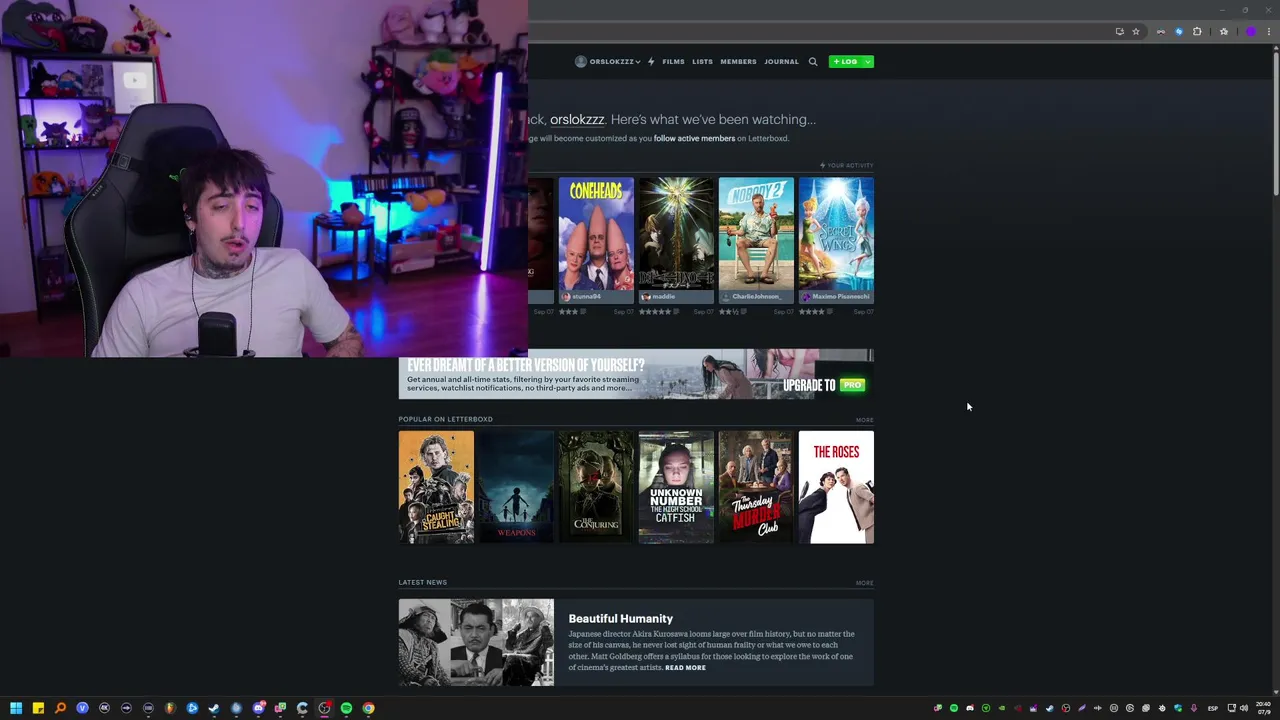The height and width of the screenshot is (720, 1280).
Task: Open the Letterboxd search magnifier icon
Action: (x=813, y=62)
